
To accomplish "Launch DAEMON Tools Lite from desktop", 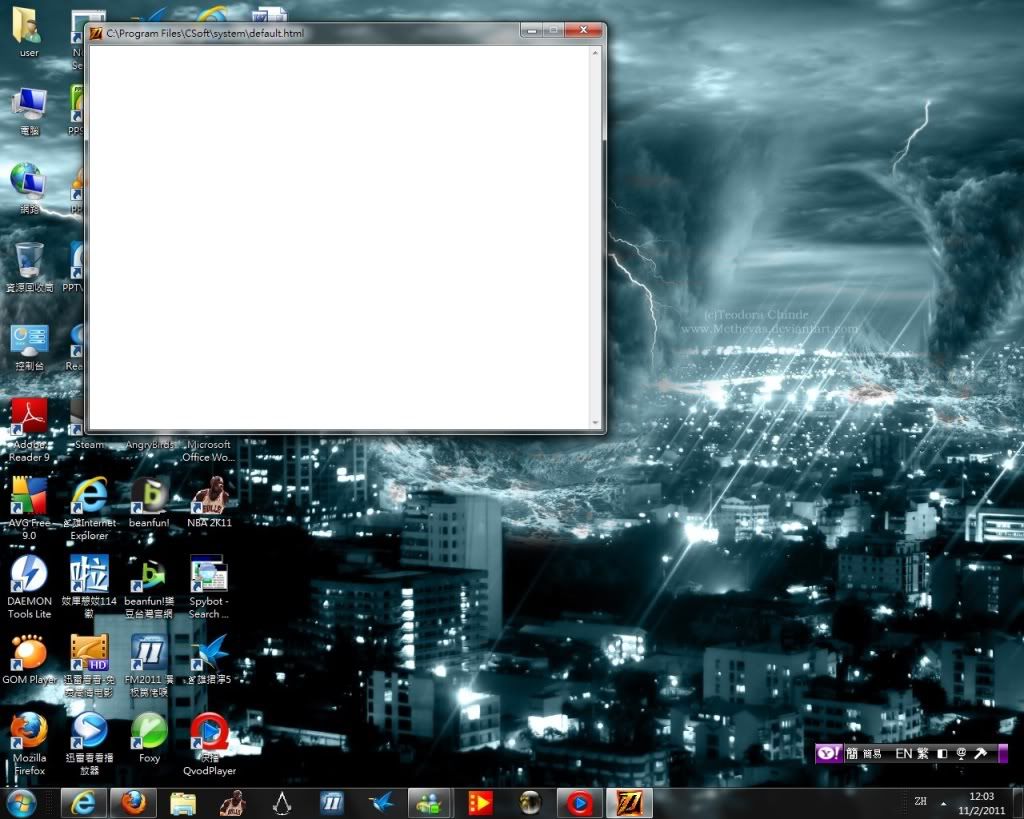I will click(x=29, y=577).
